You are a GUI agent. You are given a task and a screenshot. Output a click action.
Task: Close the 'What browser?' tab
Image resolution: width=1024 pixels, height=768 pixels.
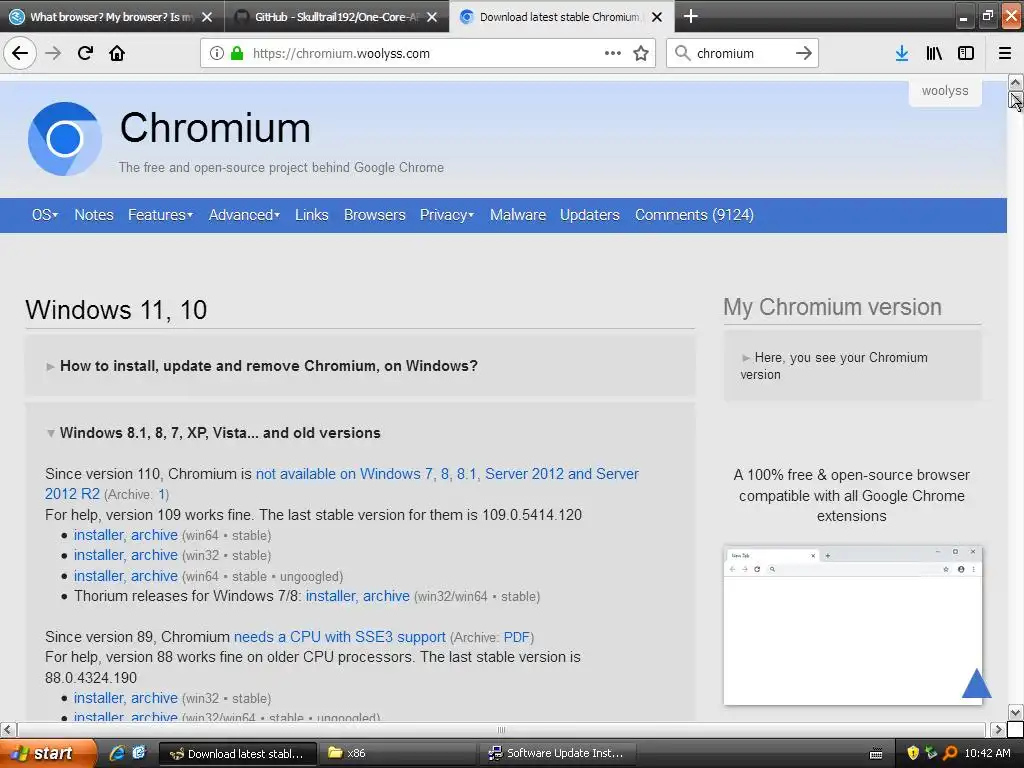click(x=207, y=17)
